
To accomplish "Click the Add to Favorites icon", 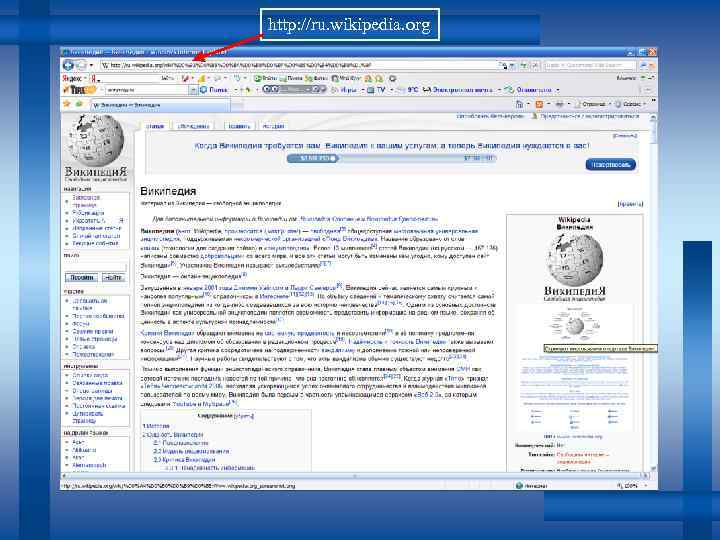I will point(79,104).
